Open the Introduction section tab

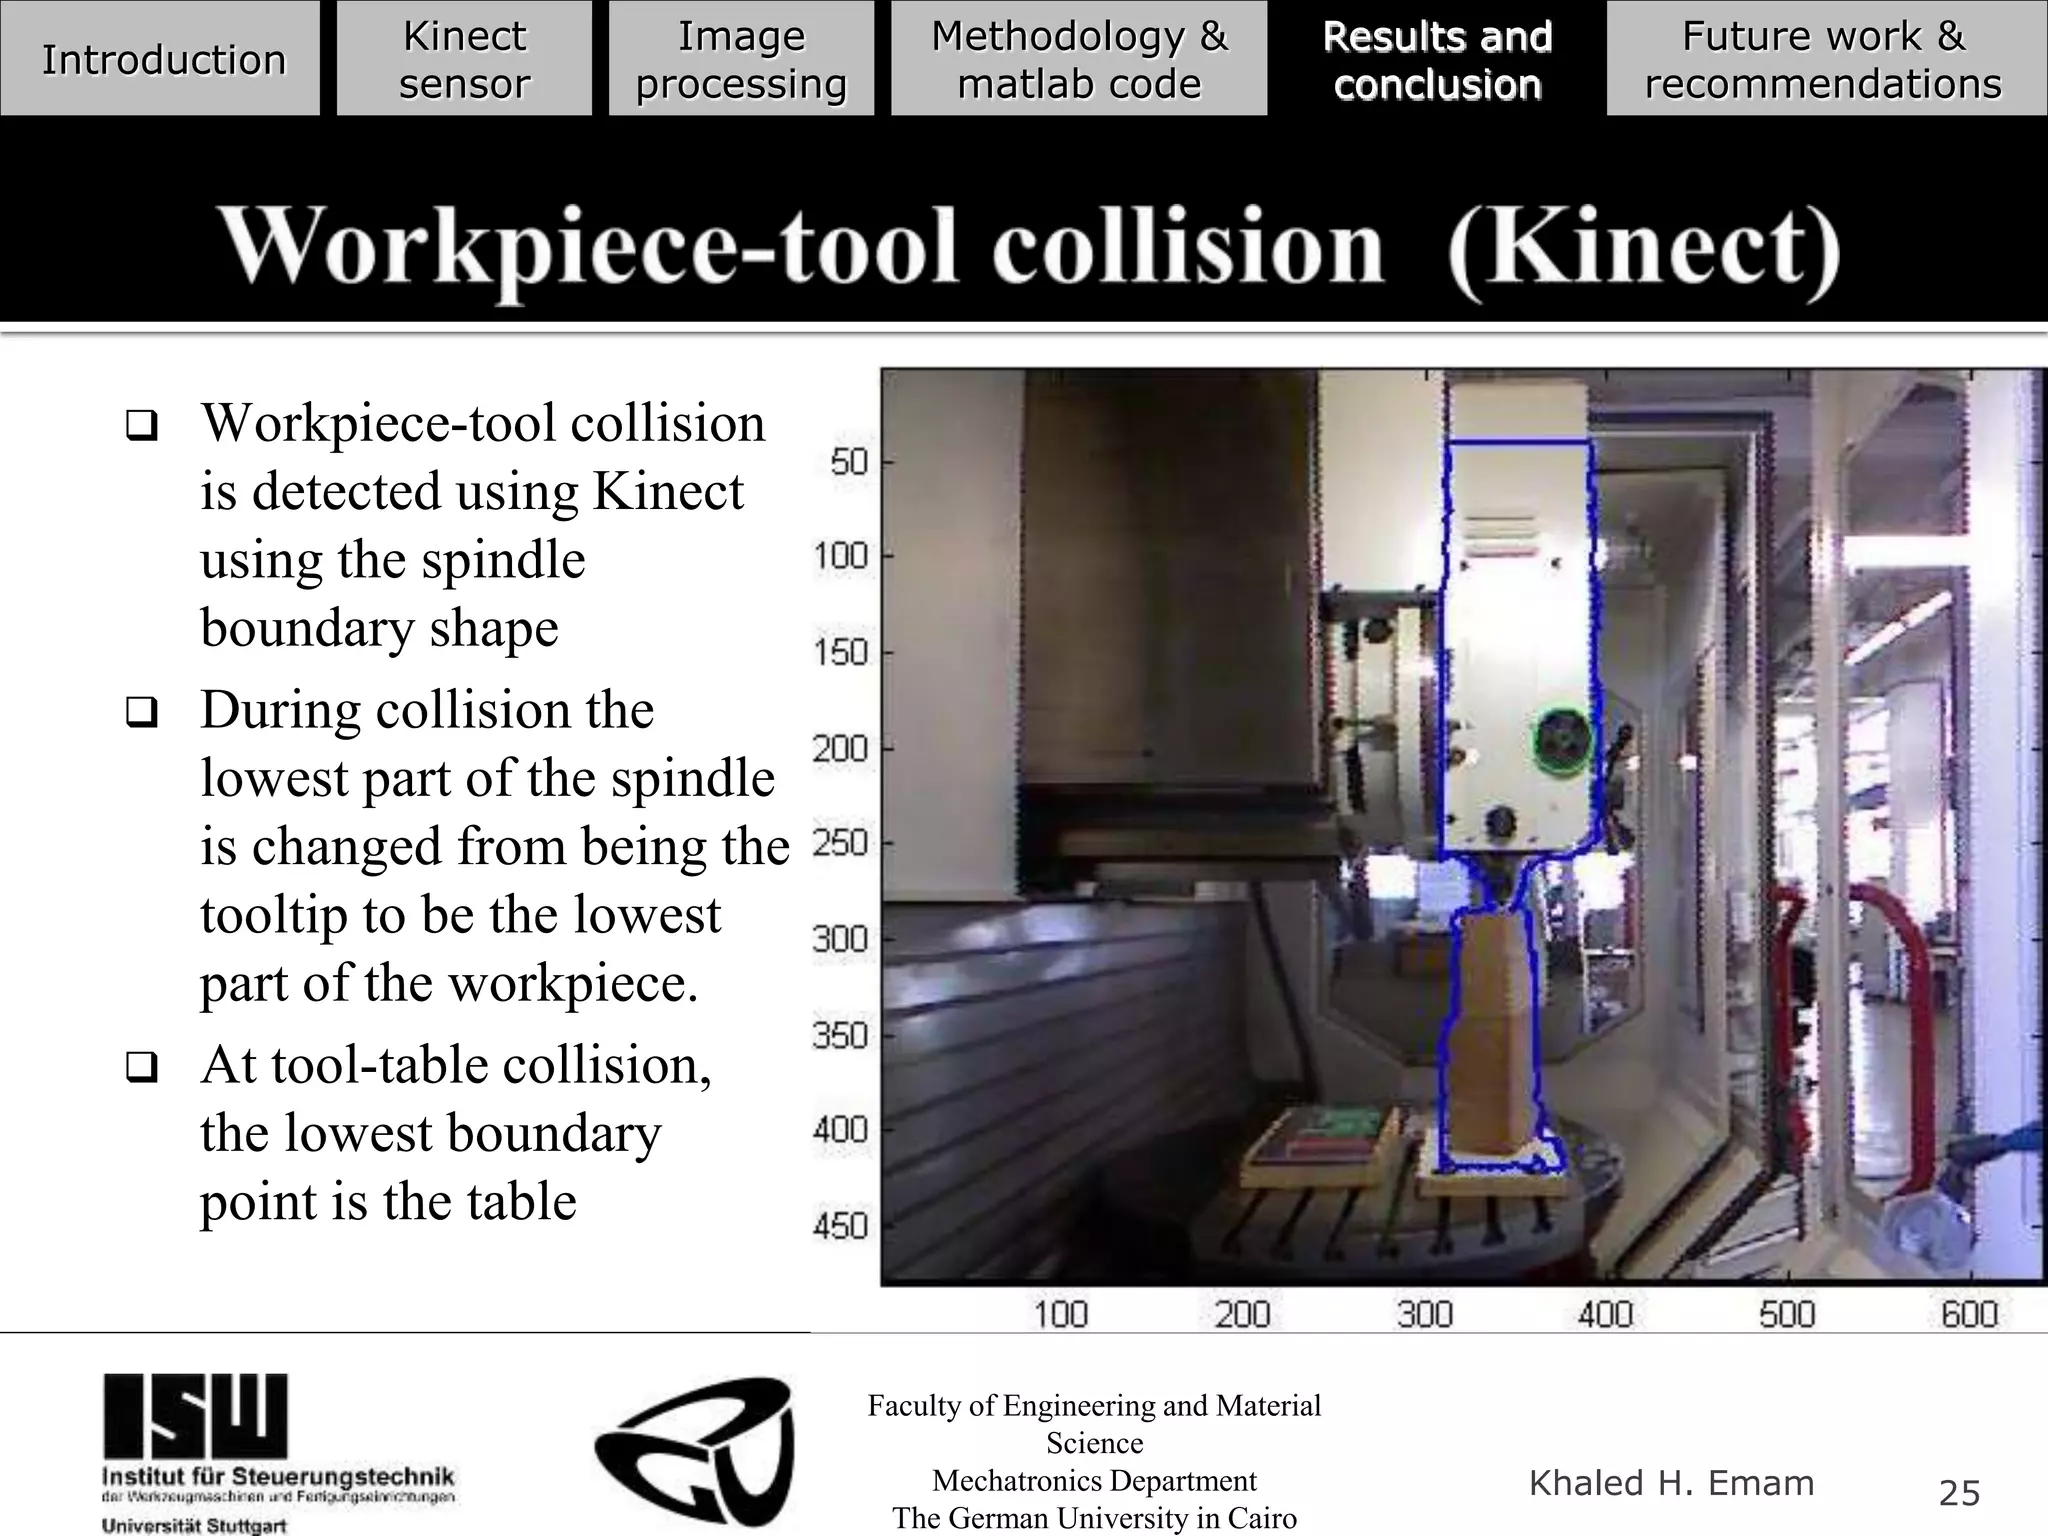[160, 58]
